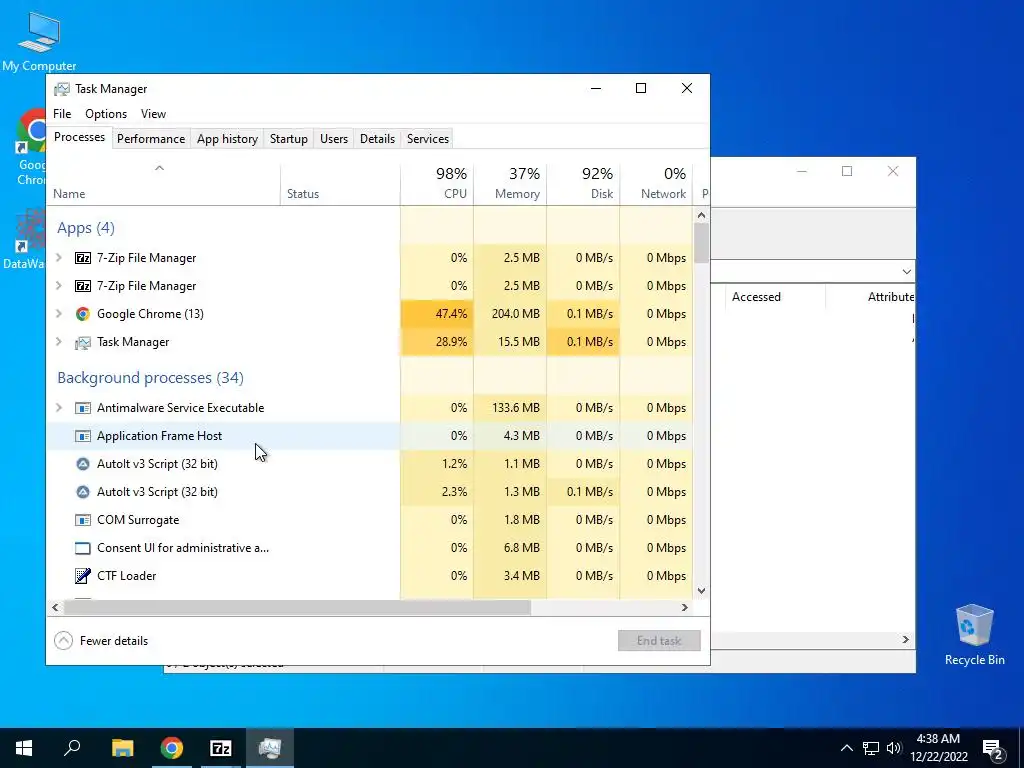Click the Consent UI process icon
This screenshot has height=768, width=1024.
[x=83, y=549]
